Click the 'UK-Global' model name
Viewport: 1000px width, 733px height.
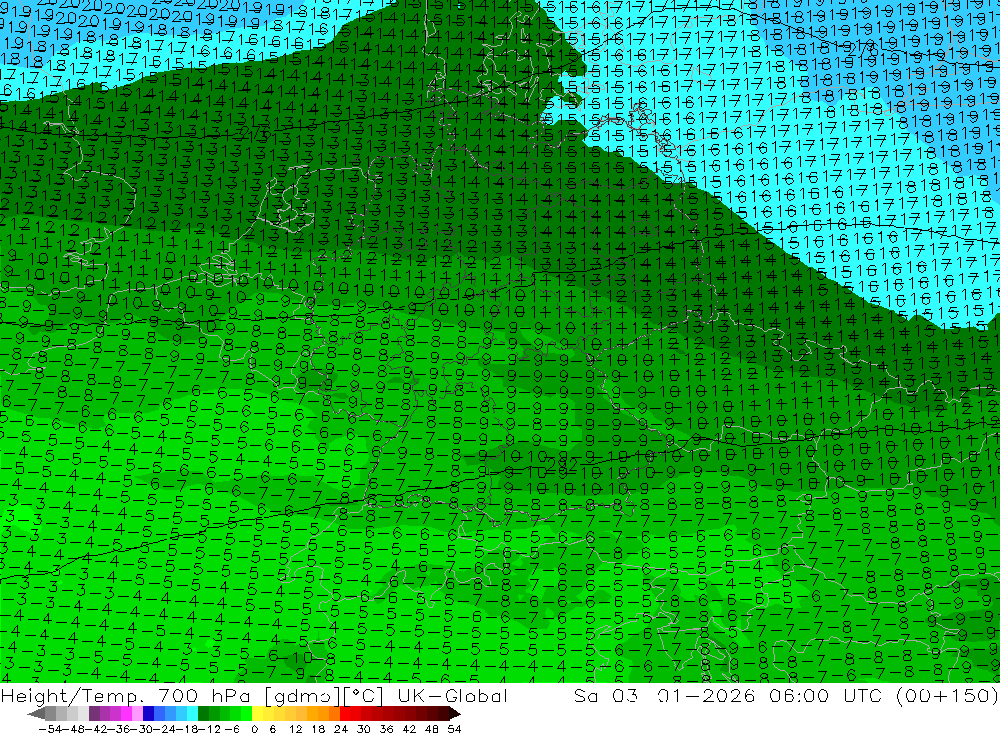click(452, 695)
